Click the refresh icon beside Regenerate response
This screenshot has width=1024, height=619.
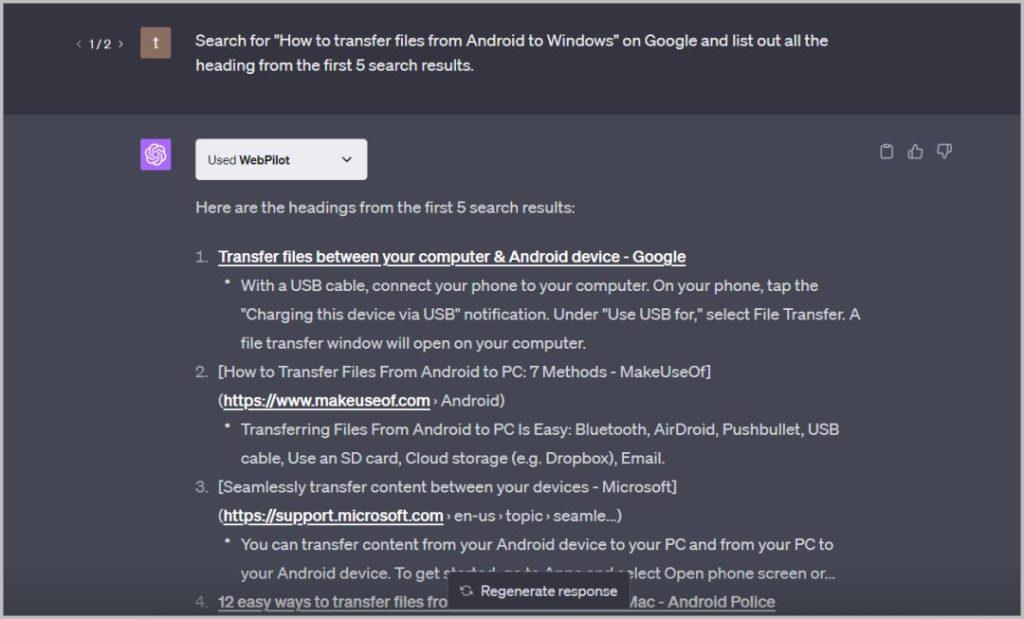click(466, 591)
